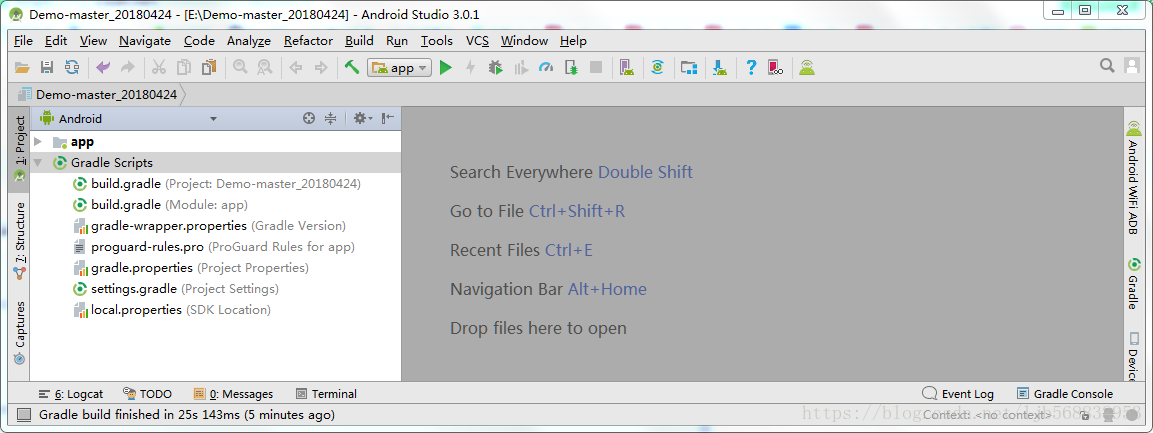
Task: Open the Window menu
Action: [x=524, y=41]
